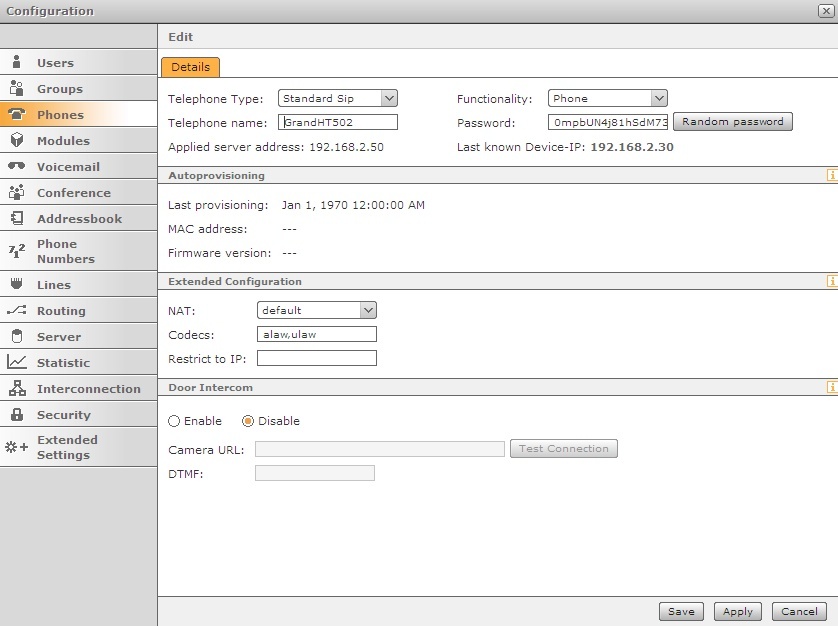Click the Apply button
Viewport: 838px width, 626px height.
pos(738,611)
